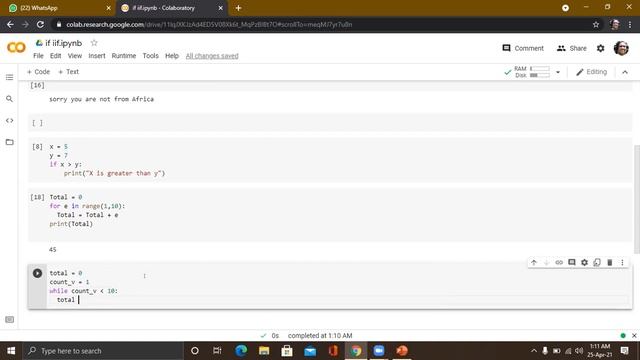Open the Windows notification center

[624, 351]
